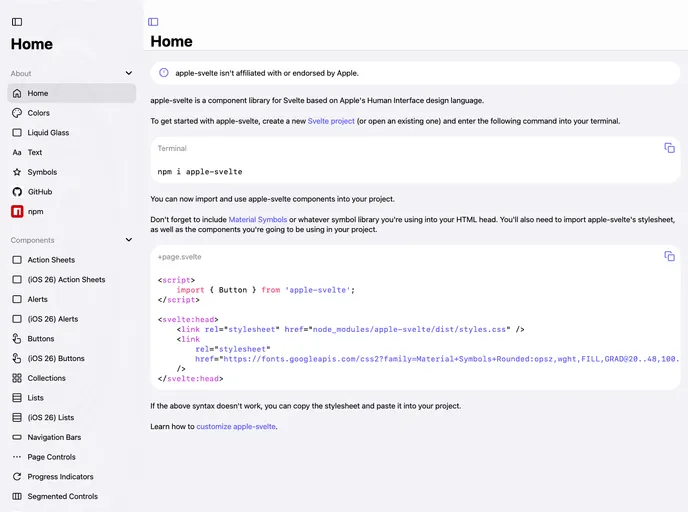Copy the Terminal npm command

[670, 148]
